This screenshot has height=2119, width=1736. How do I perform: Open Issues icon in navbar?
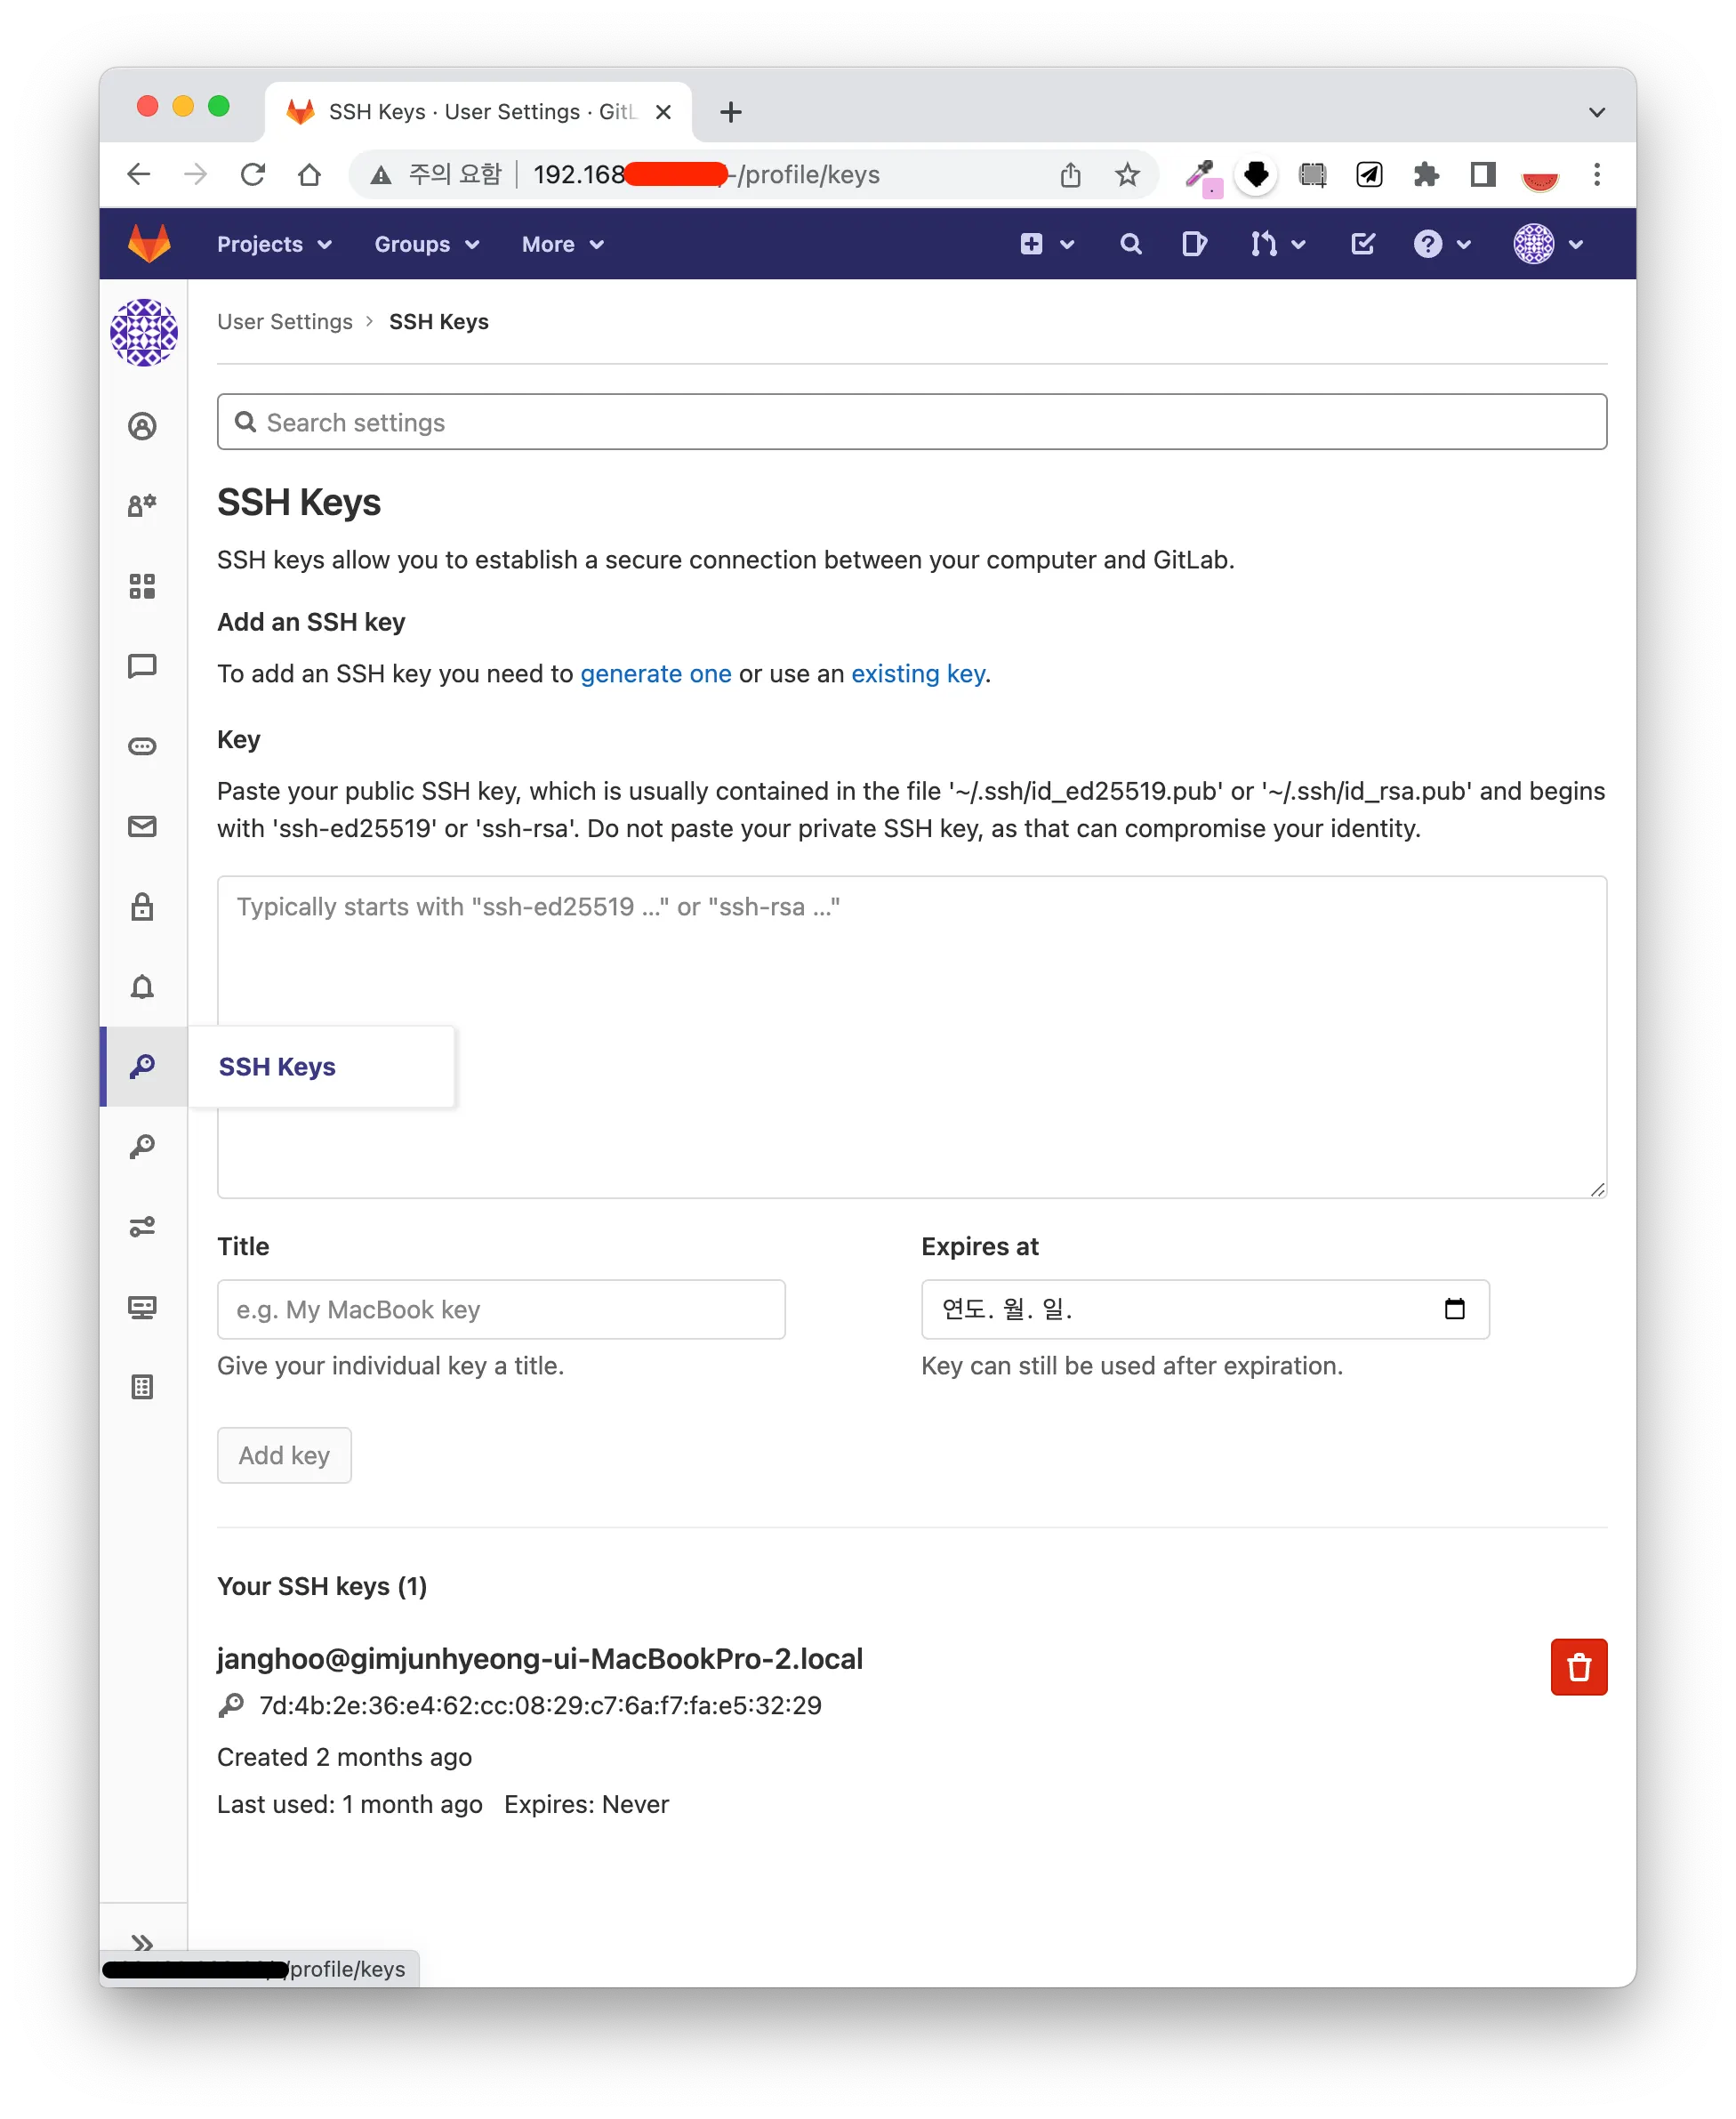[x=1194, y=244]
